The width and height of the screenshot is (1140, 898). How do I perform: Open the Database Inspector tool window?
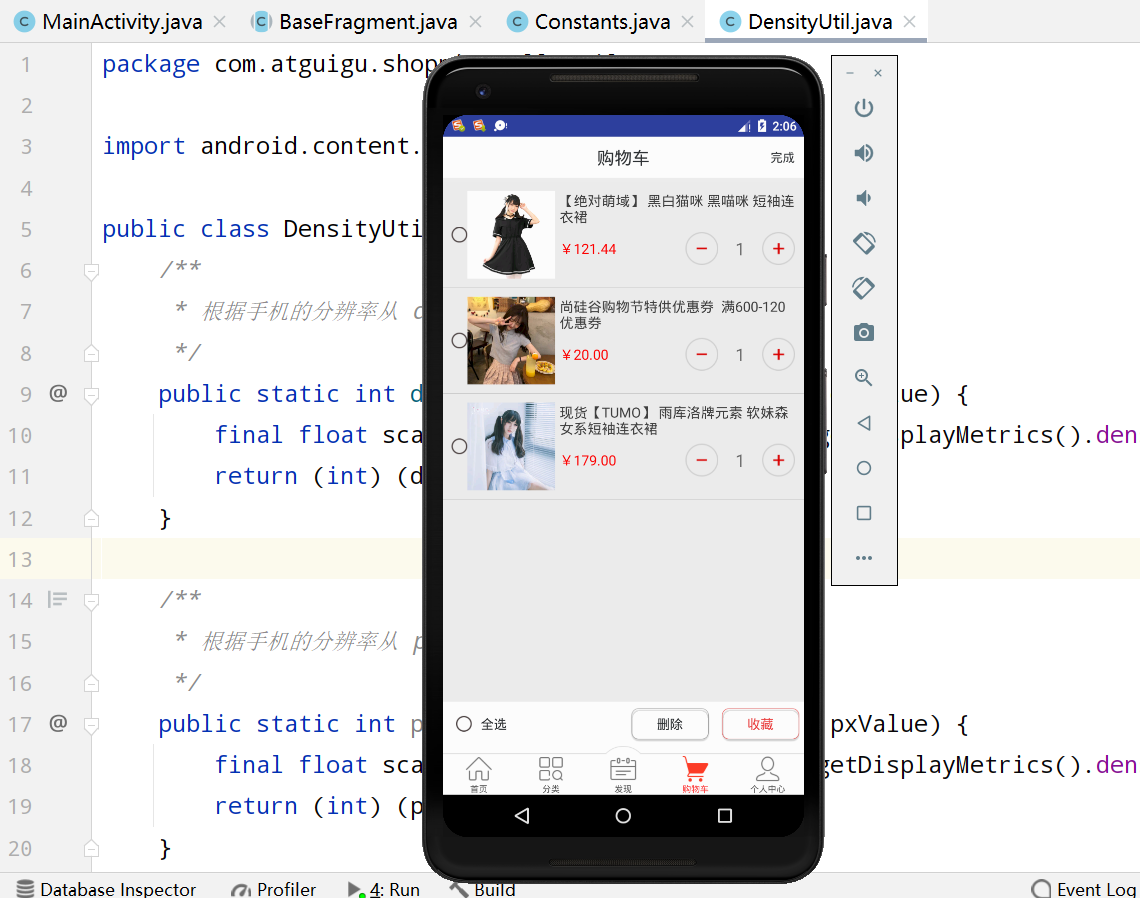(106, 889)
